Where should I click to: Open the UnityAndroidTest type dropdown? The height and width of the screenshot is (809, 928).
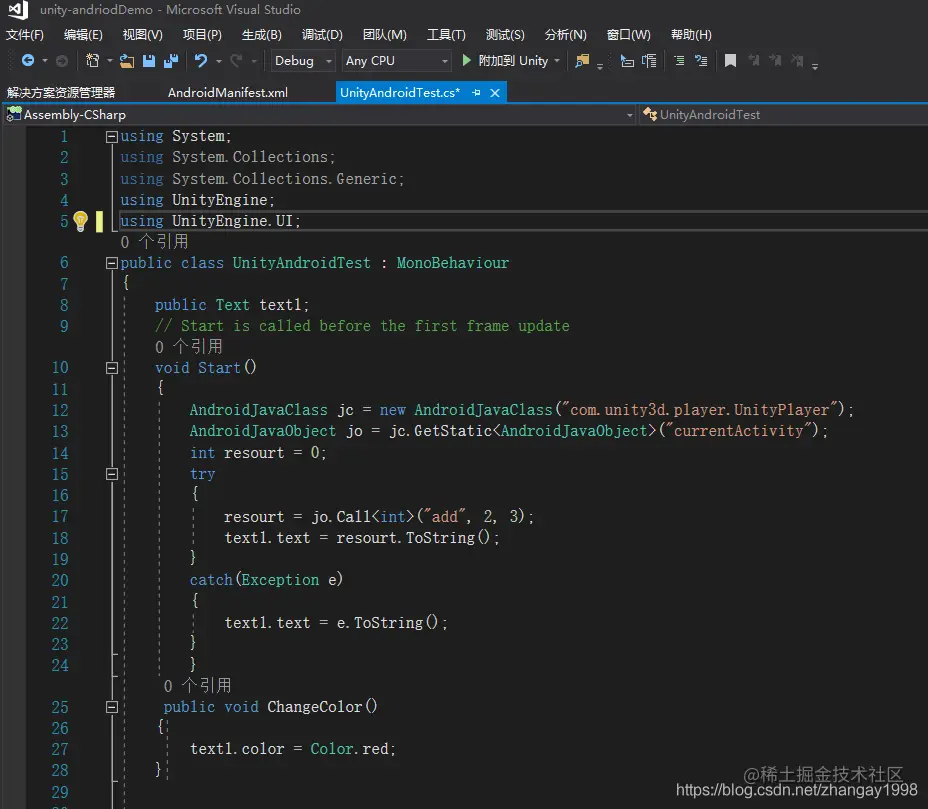pyautogui.click(x=784, y=115)
